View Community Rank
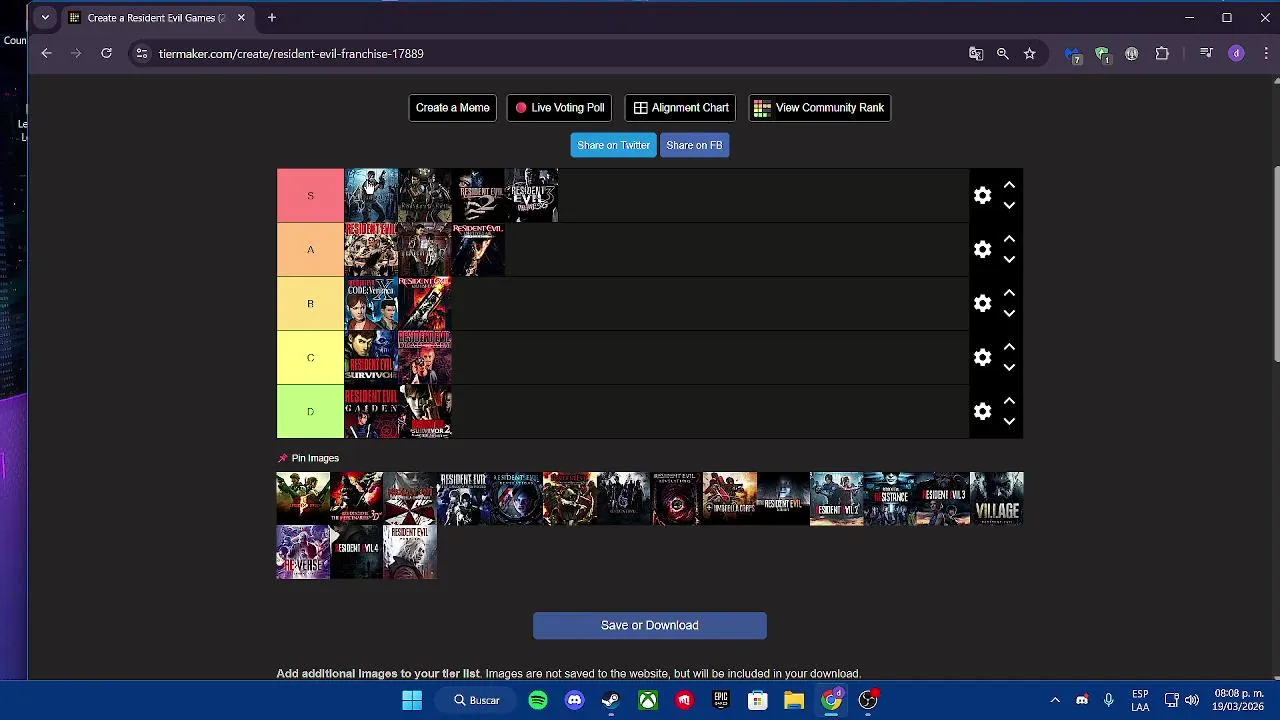The height and width of the screenshot is (720, 1280). point(819,108)
